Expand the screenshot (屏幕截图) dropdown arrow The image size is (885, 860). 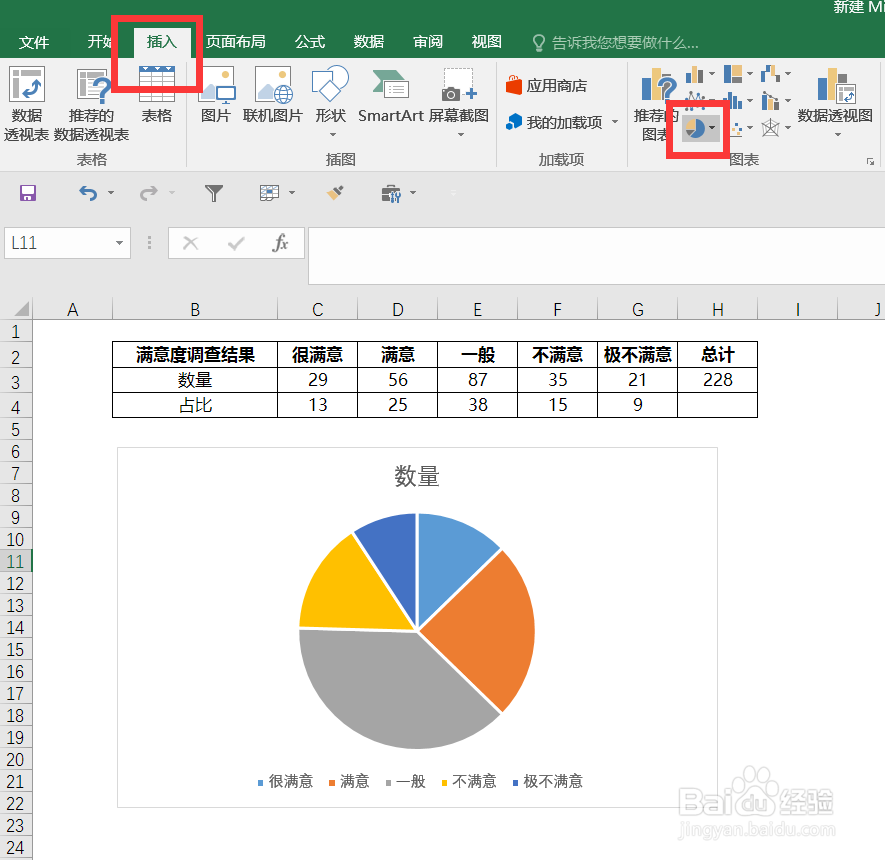461,134
